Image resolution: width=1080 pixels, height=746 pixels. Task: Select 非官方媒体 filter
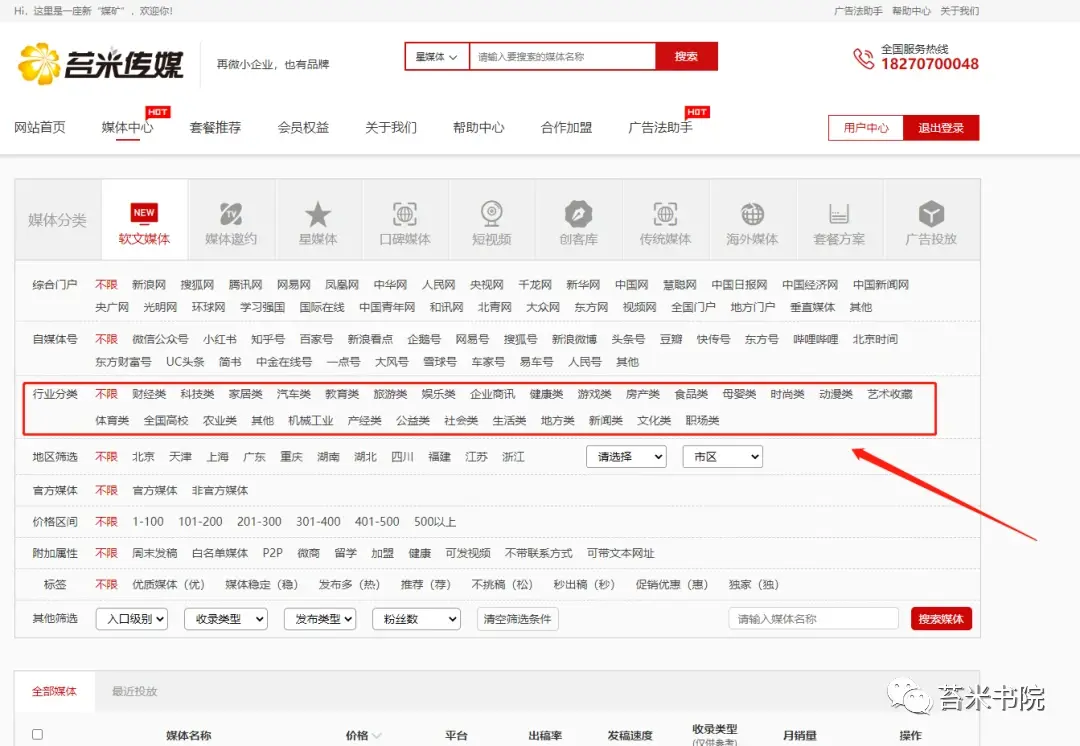(x=220, y=490)
